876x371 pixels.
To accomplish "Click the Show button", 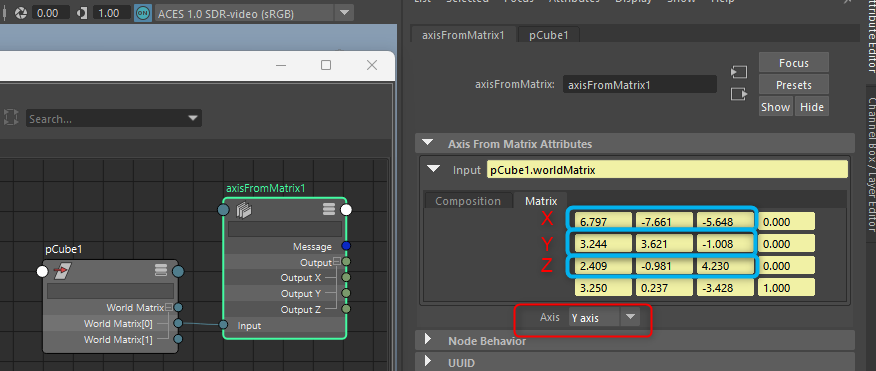I will [x=775, y=107].
